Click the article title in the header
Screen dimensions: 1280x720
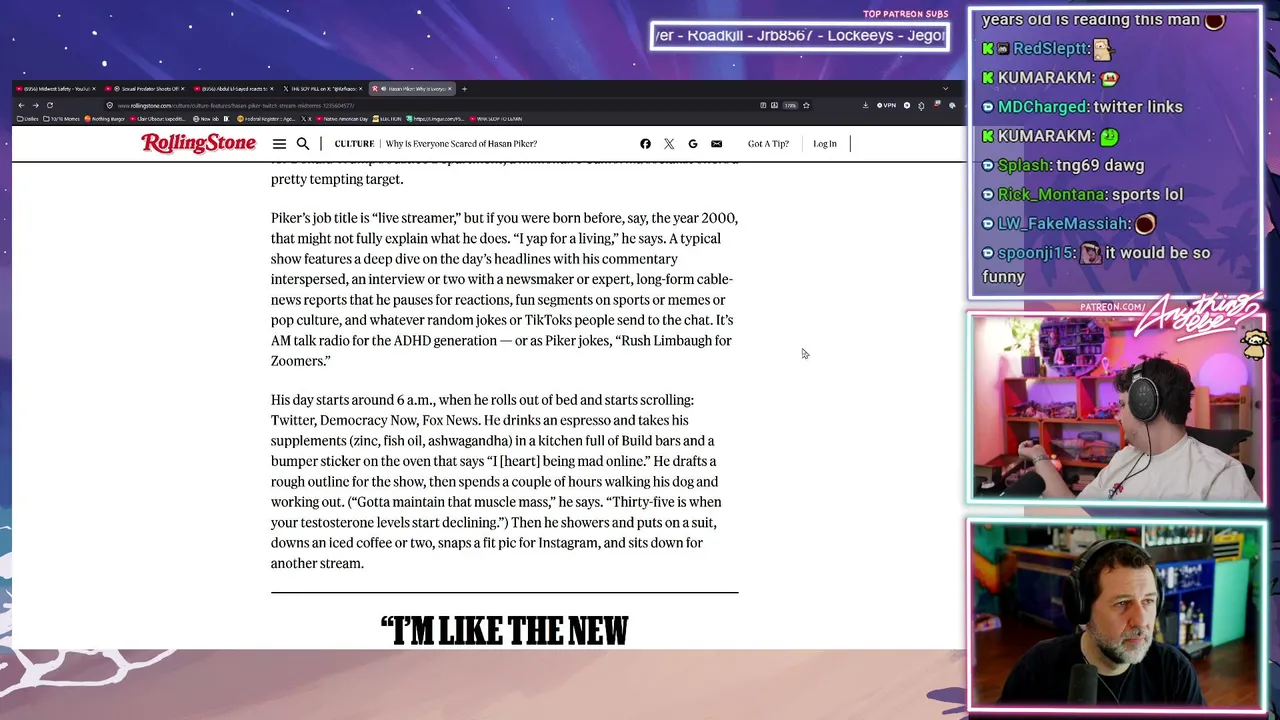(461, 144)
